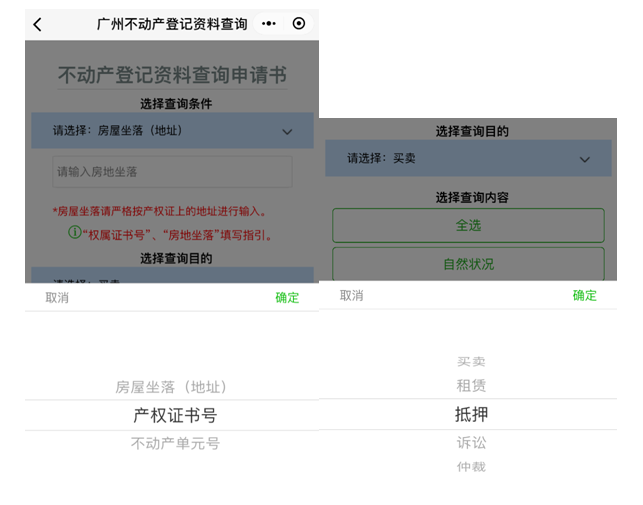
Task: Click the green info icon beside 填写指引
Action: (x=74, y=233)
